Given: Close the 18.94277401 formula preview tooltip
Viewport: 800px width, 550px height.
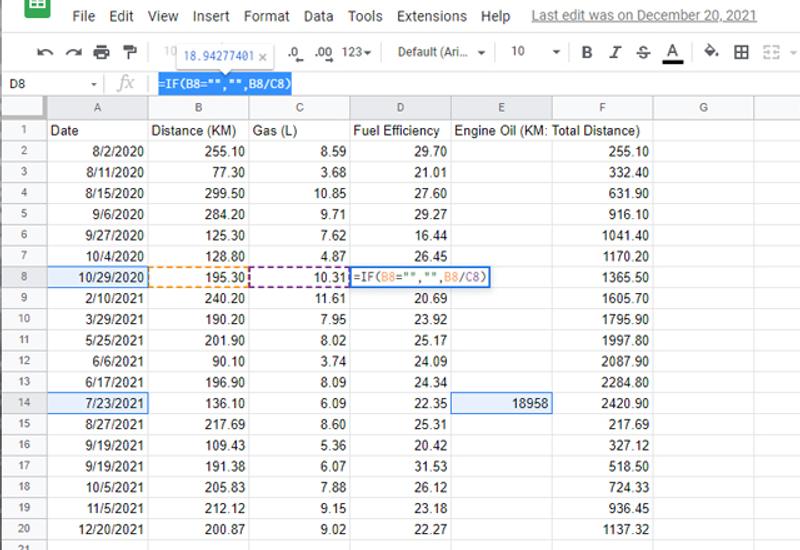Looking at the screenshot, I should [x=262, y=57].
